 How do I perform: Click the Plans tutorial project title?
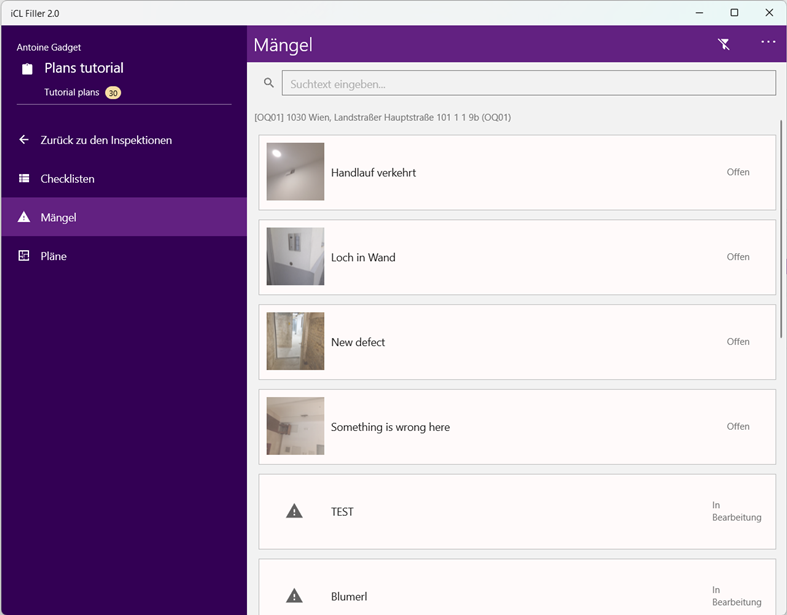click(x=84, y=68)
